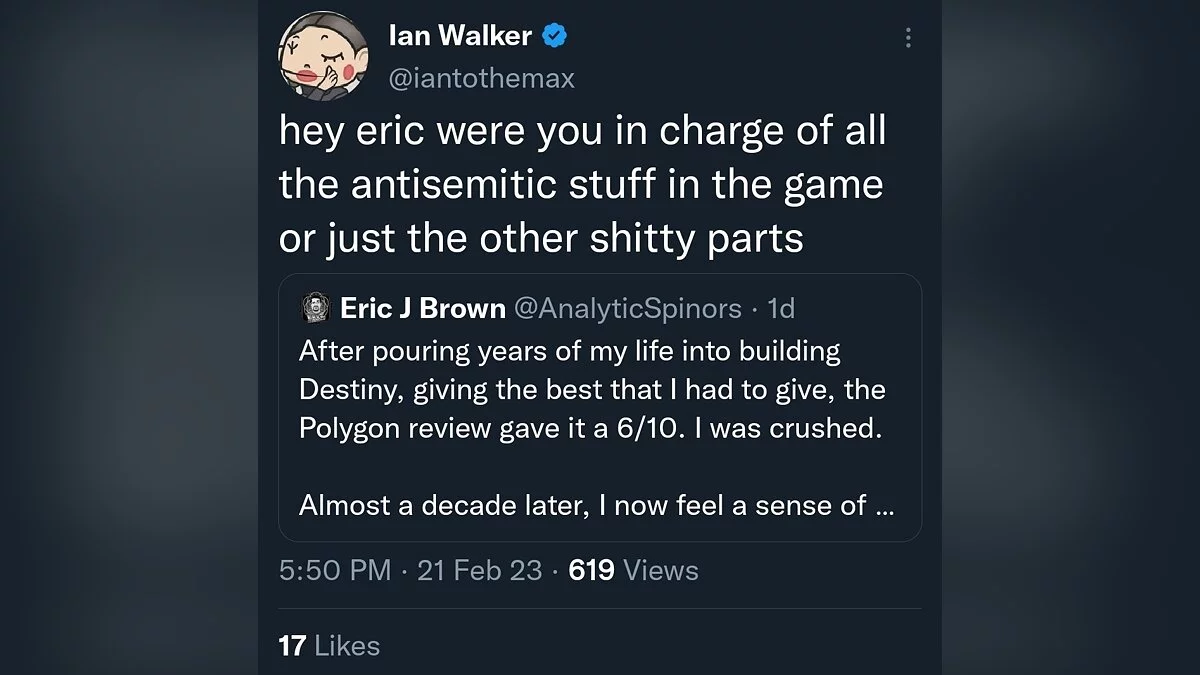
Task: Click the 5:50 PM timestamp
Action: [x=335, y=570]
